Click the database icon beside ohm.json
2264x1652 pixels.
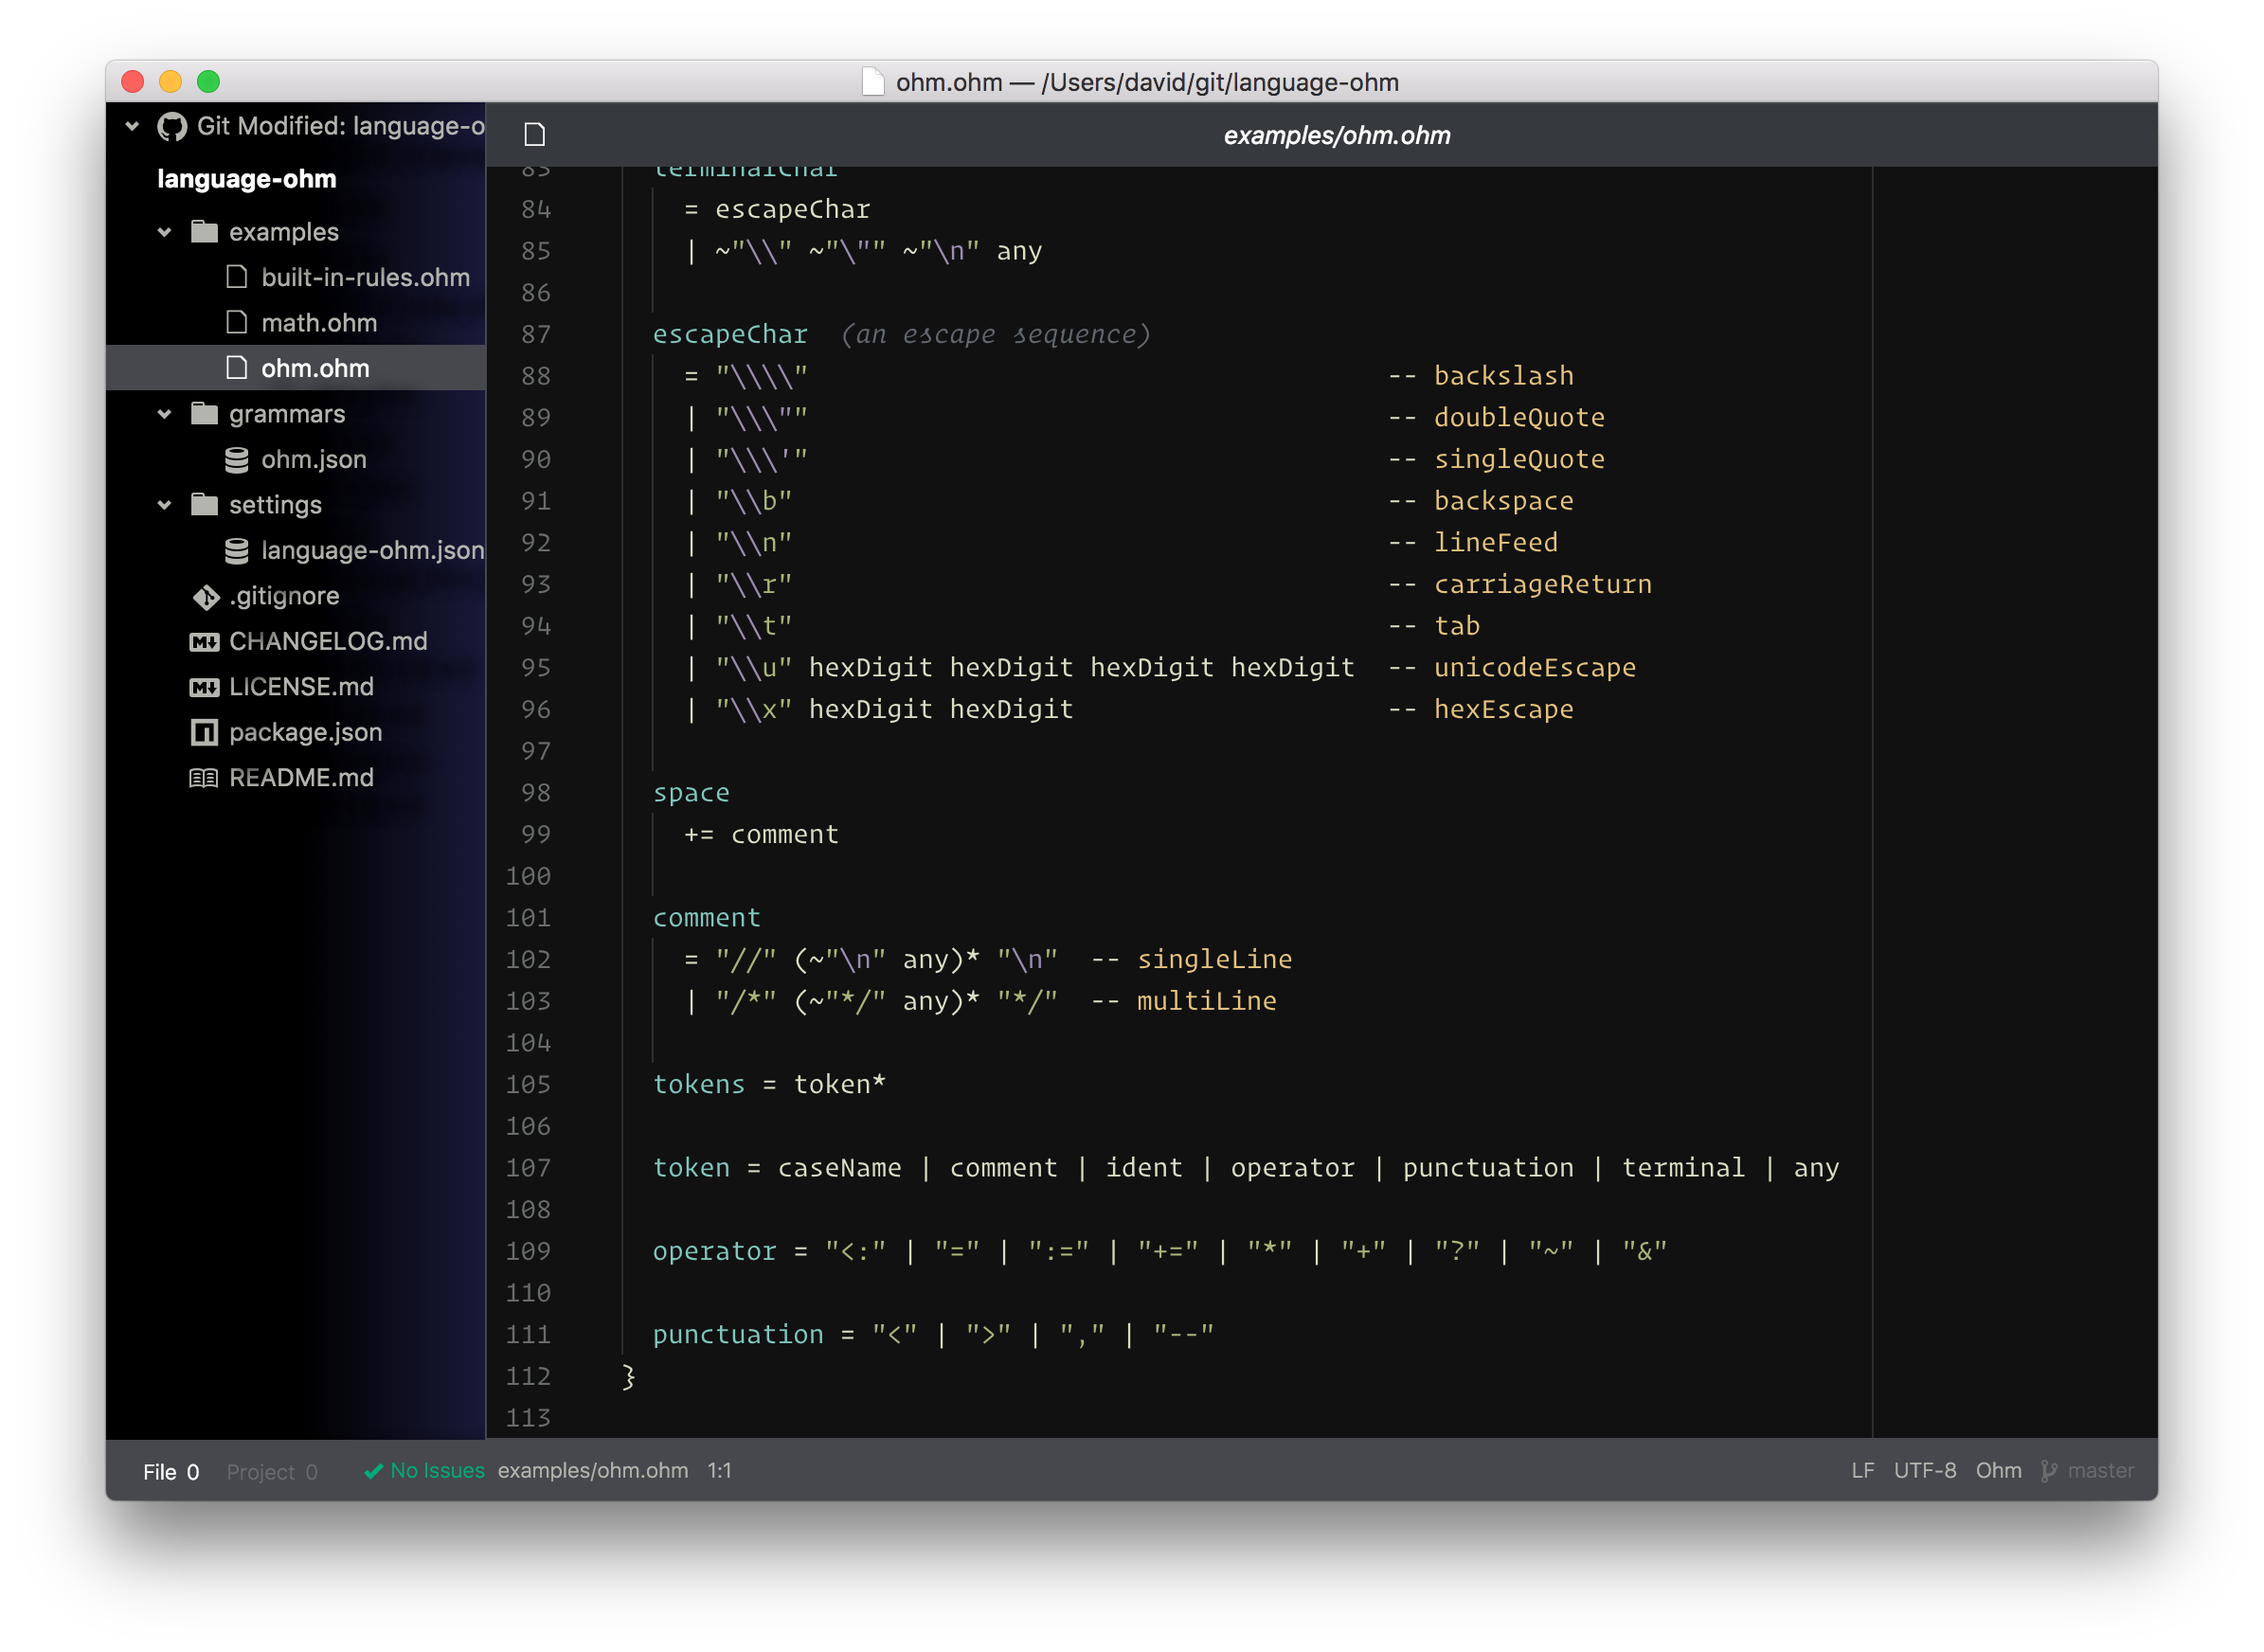coord(237,460)
